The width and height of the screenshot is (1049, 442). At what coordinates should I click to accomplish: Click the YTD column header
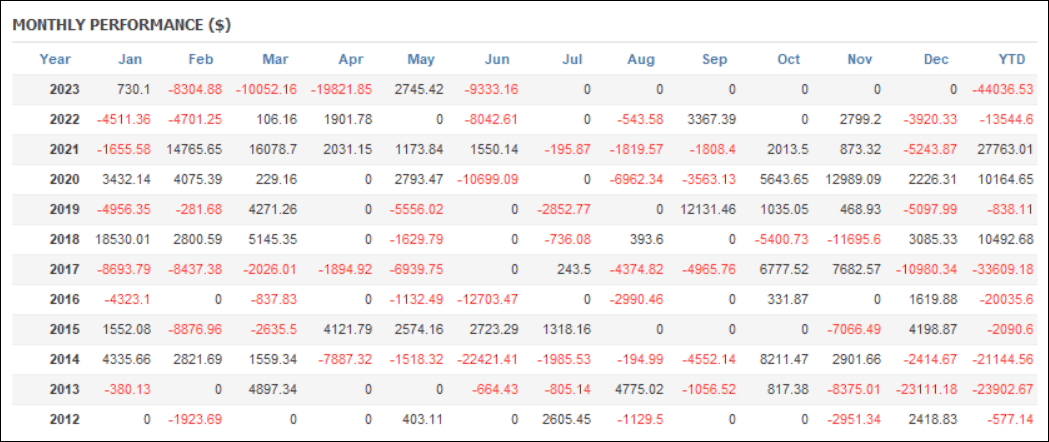pos(1014,59)
